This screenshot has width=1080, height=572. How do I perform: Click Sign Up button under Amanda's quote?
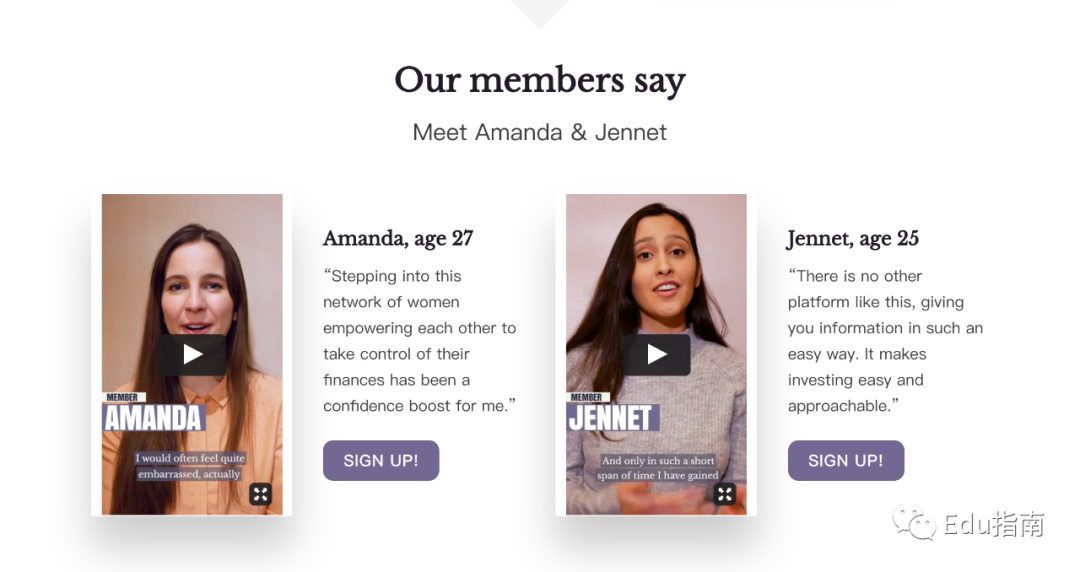[381, 460]
